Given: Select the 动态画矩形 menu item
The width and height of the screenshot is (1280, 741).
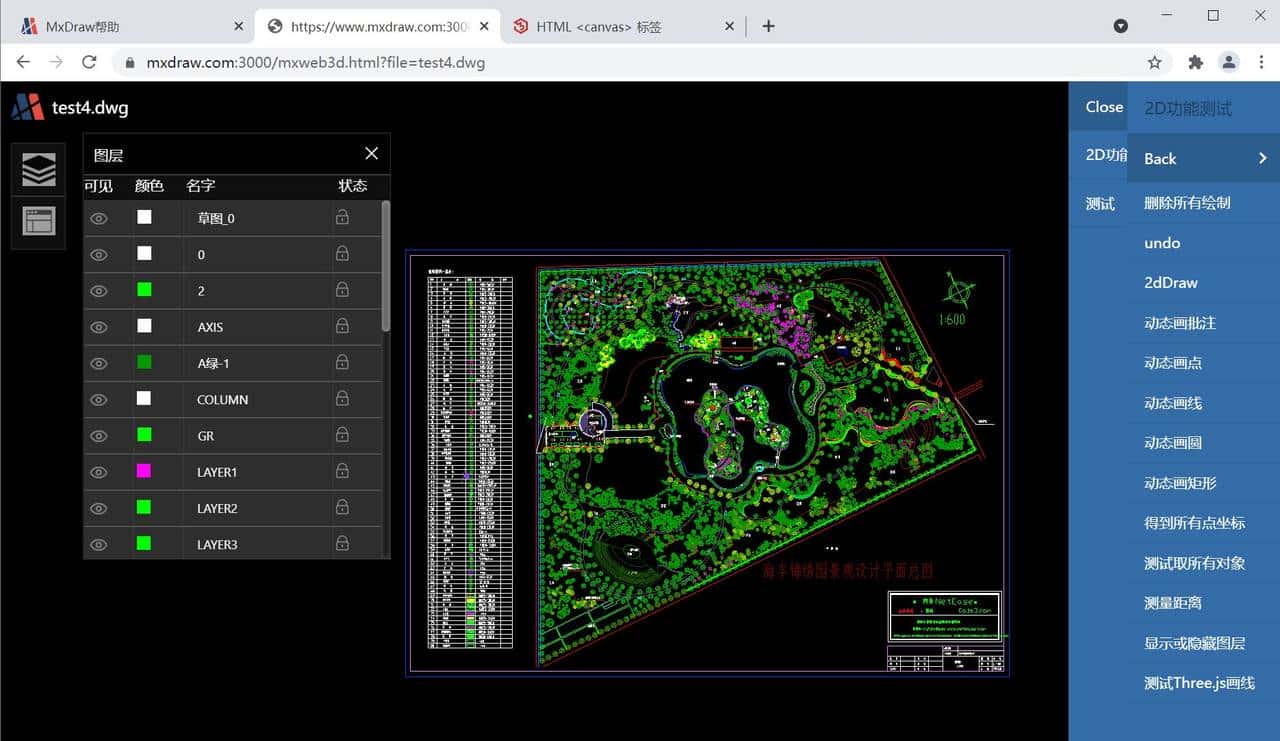Looking at the screenshot, I should click(1180, 483).
